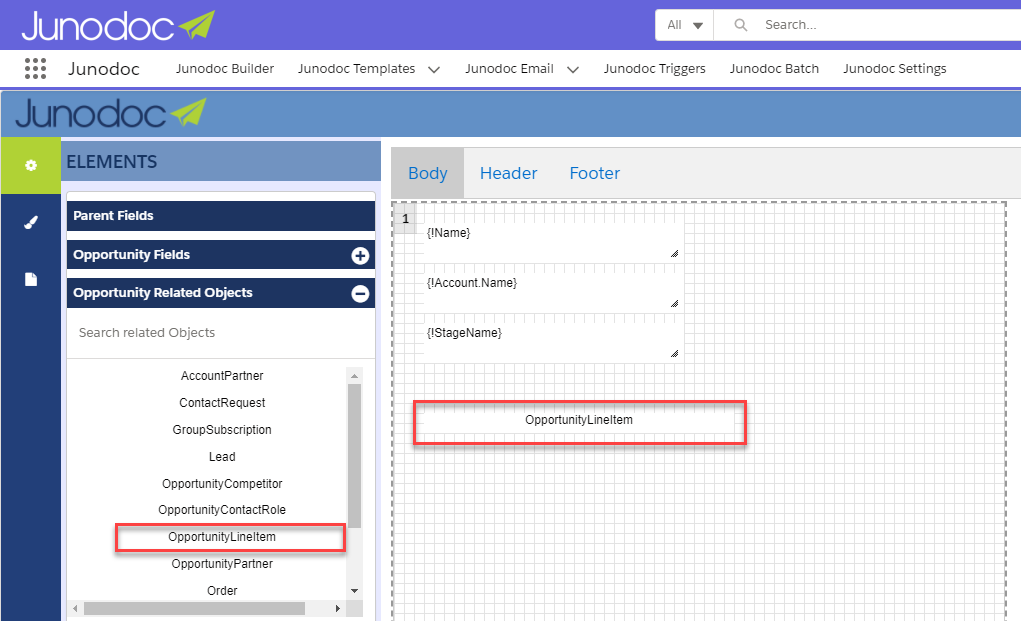Select Order in related objects list
This screenshot has height=621, width=1021.
tap(222, 590)
